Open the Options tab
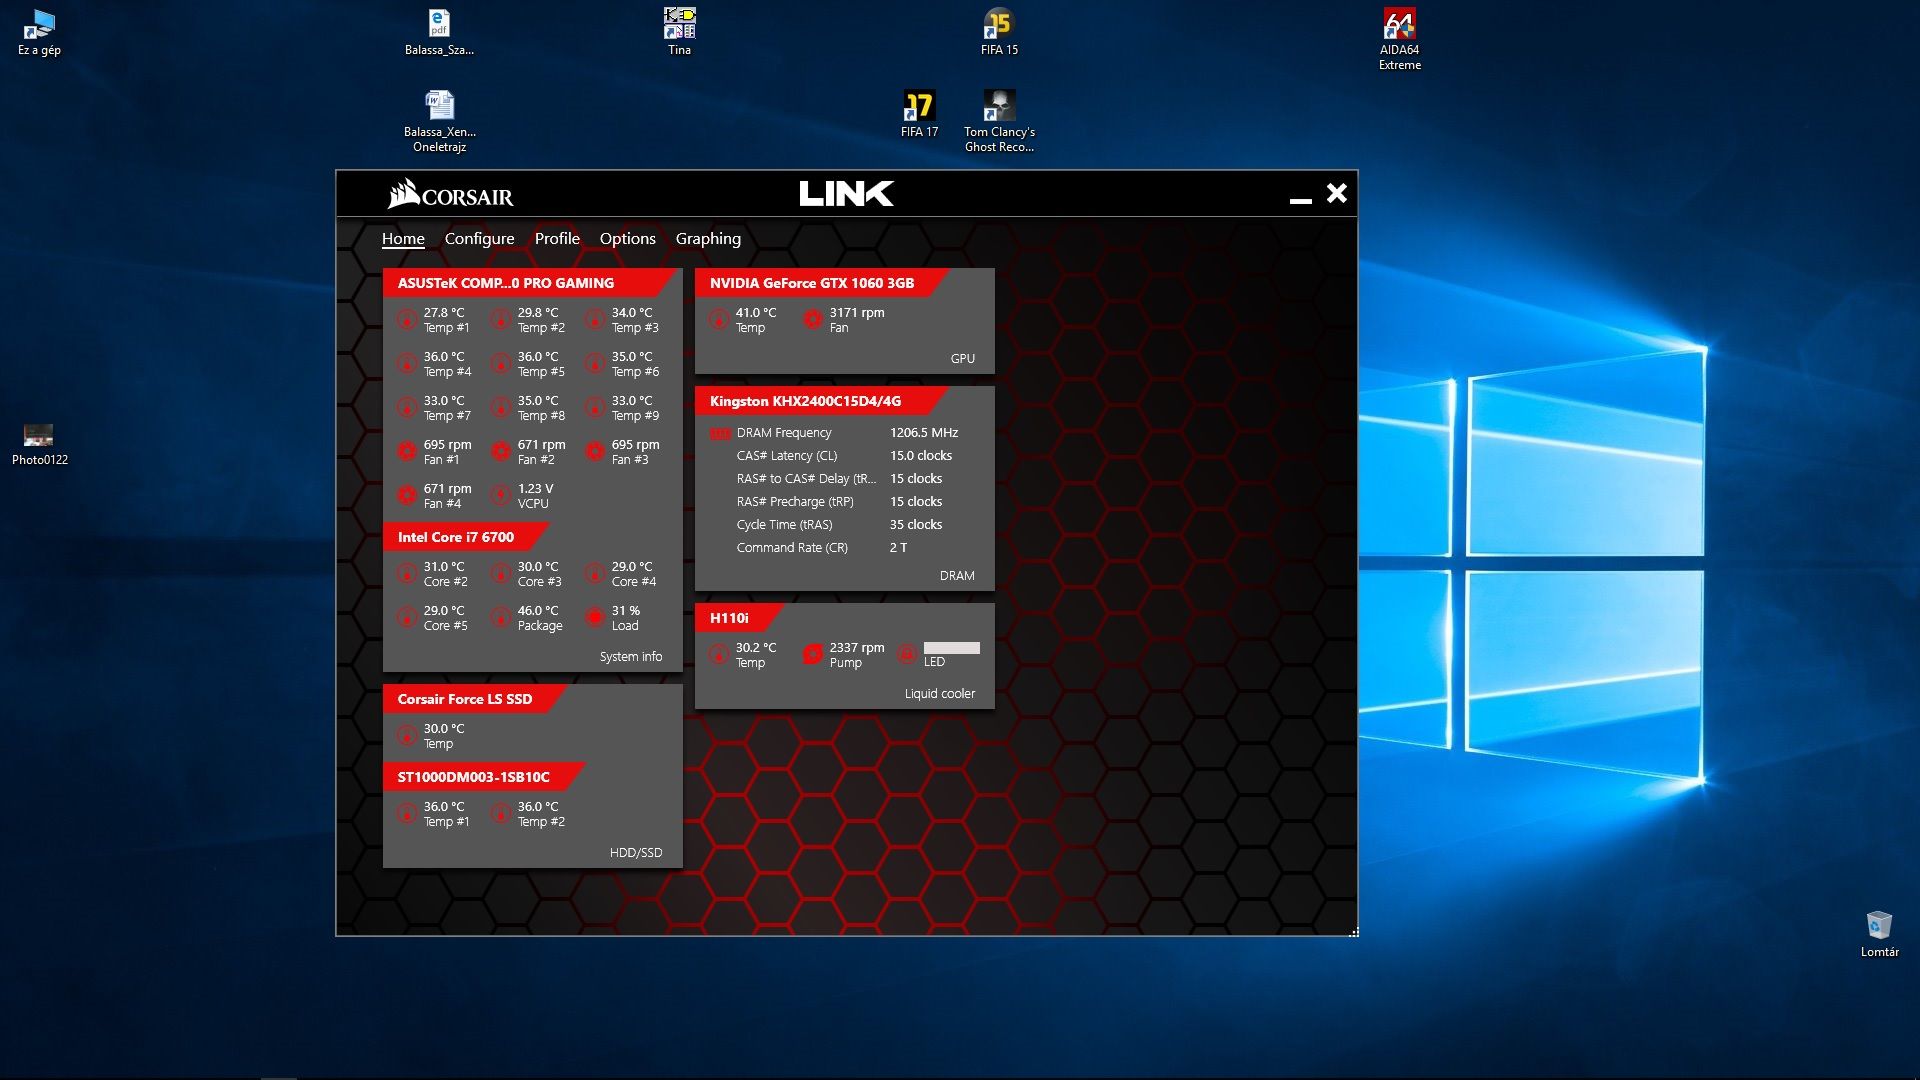The height and width of the screenshot is (1080, 1920). click(627, 238)
